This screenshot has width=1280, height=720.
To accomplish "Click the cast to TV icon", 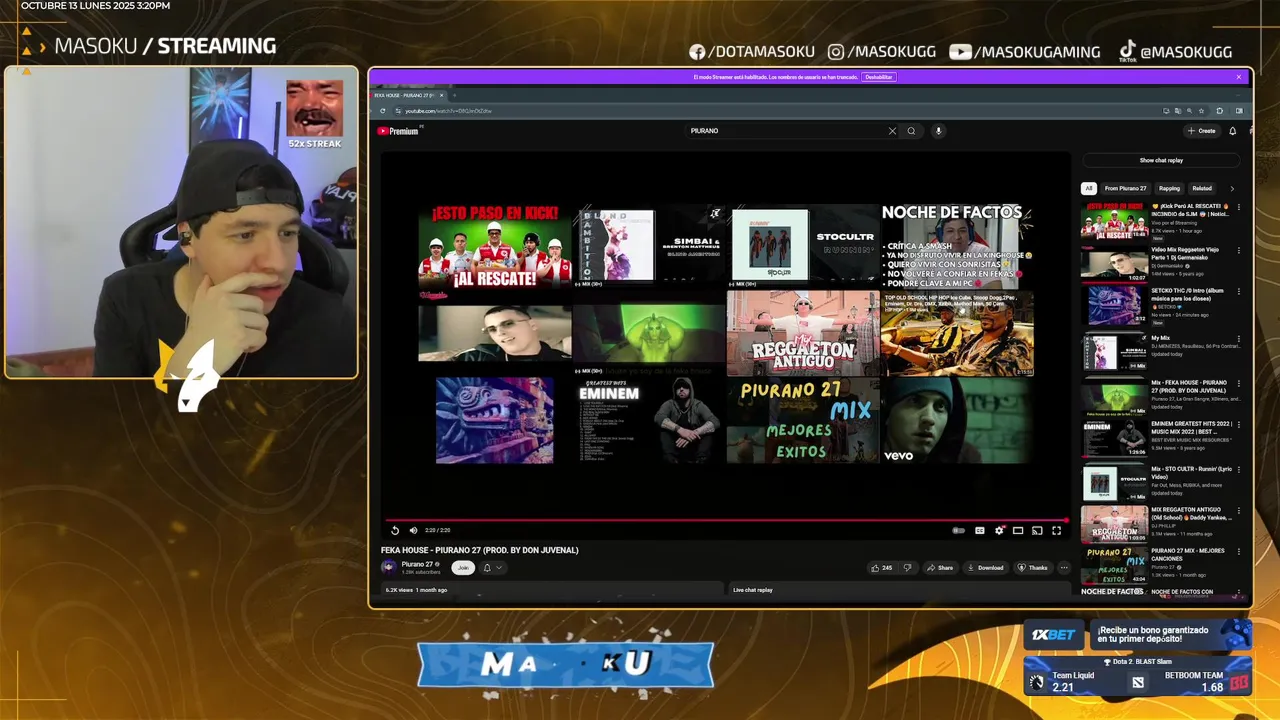I will [x=1037, y=530].
